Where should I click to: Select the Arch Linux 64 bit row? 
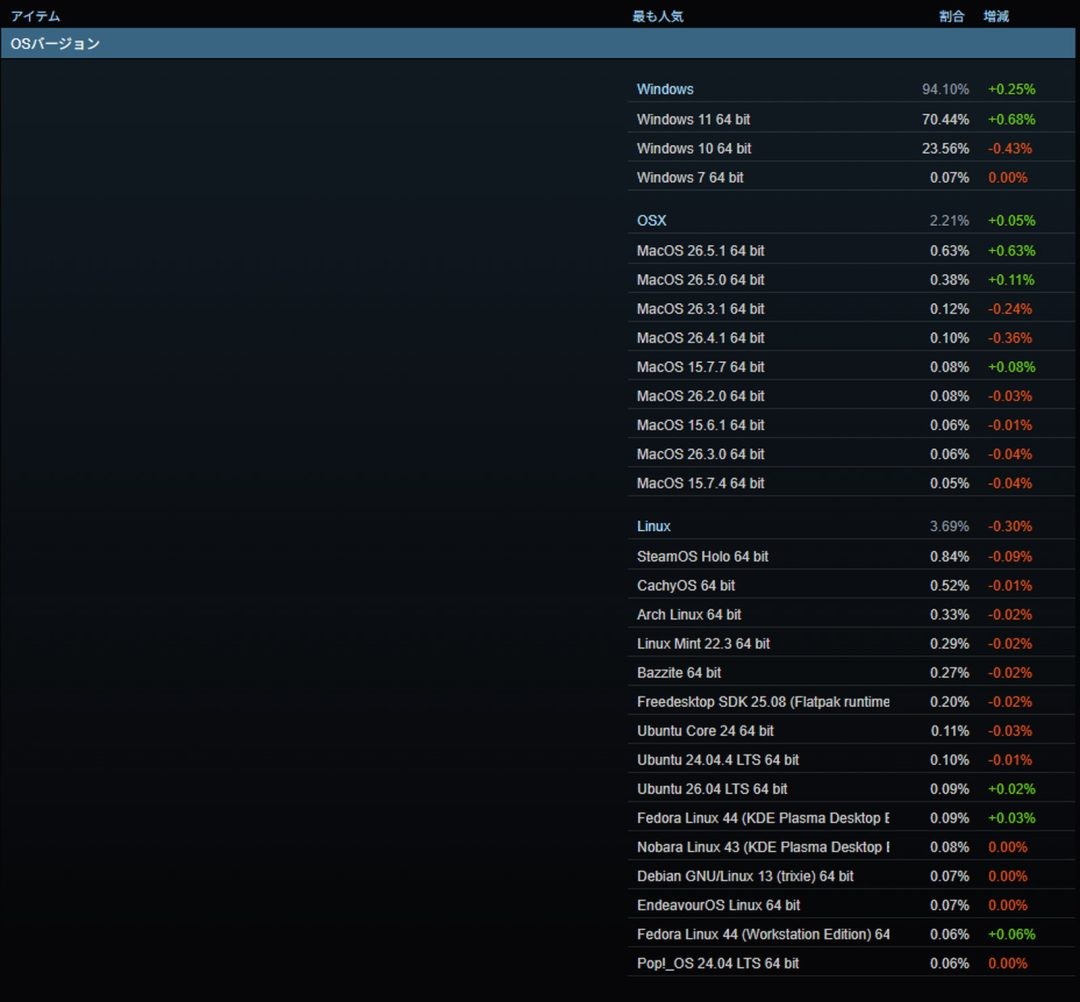tap(851, 614)
